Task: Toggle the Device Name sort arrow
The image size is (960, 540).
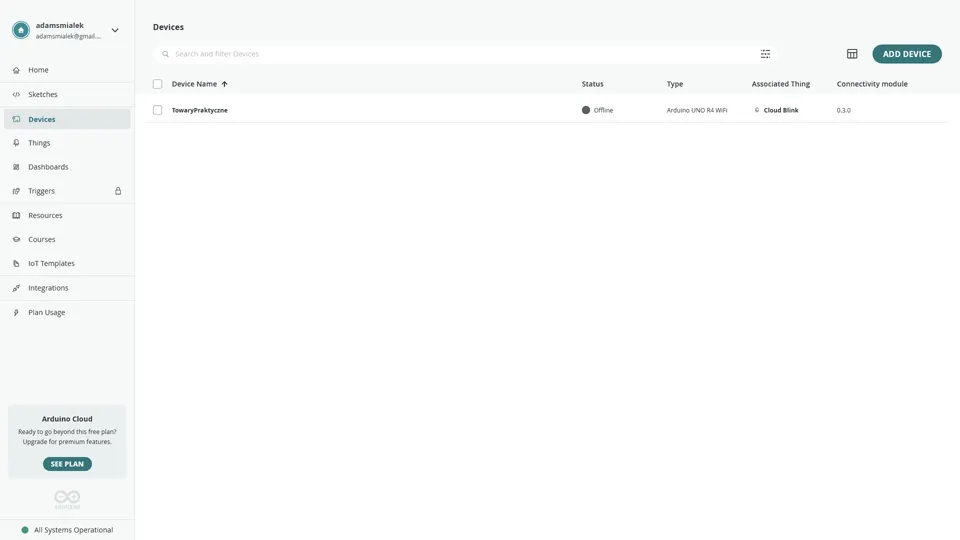Action: pyautogui.click(x=225, y=84)
